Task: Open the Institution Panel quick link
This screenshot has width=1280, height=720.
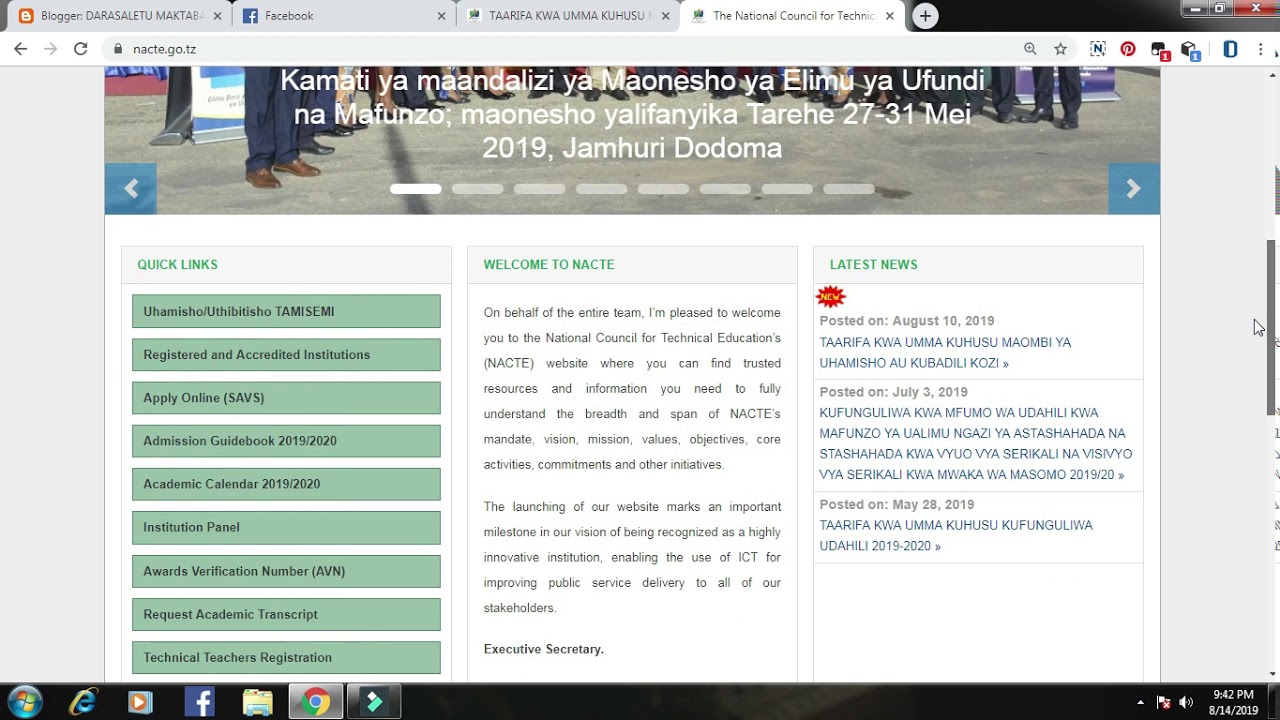Action: (x=286, y=527)
